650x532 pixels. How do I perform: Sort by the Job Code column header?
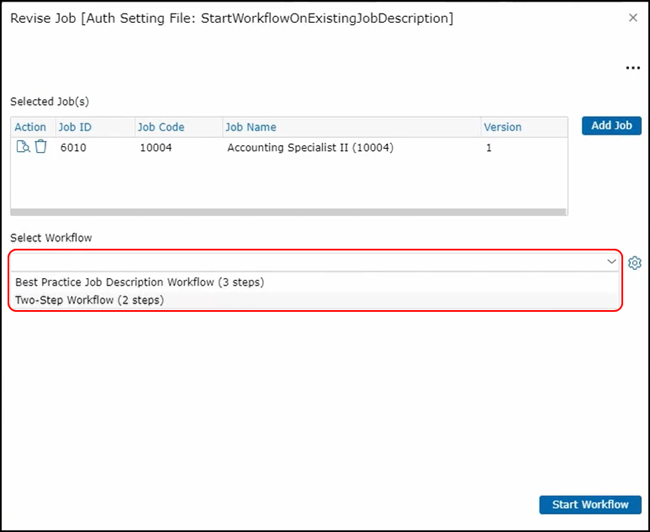click(160, 127)
